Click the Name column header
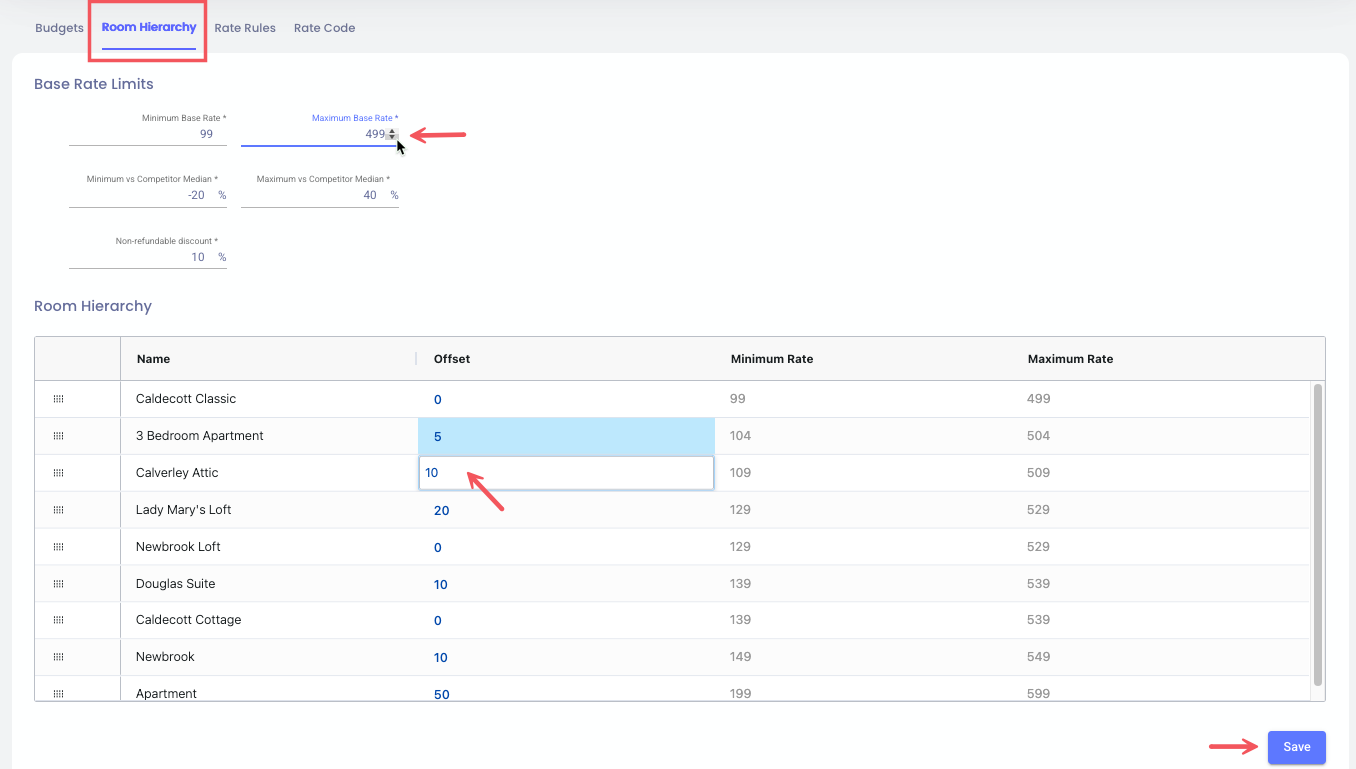 (x=153, y=359)
